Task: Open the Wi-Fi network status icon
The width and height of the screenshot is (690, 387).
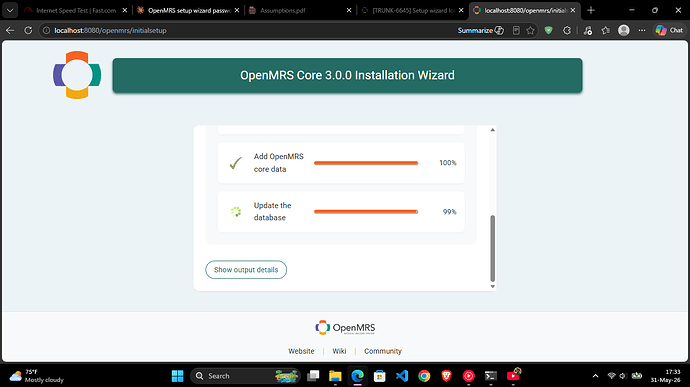Action: (x=611, y=376)
